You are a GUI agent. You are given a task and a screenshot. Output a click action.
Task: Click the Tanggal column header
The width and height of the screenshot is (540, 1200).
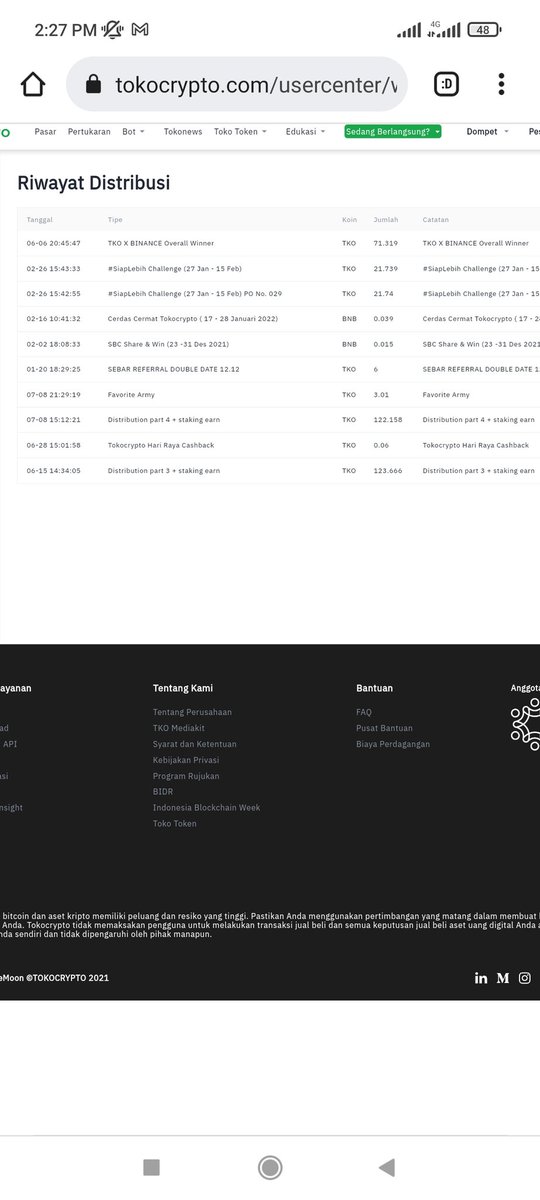click(40, 219)
